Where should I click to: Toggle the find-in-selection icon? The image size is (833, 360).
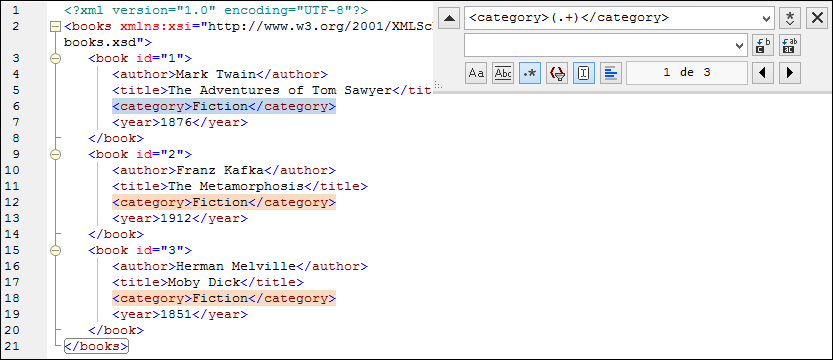(x=584, y=73)
